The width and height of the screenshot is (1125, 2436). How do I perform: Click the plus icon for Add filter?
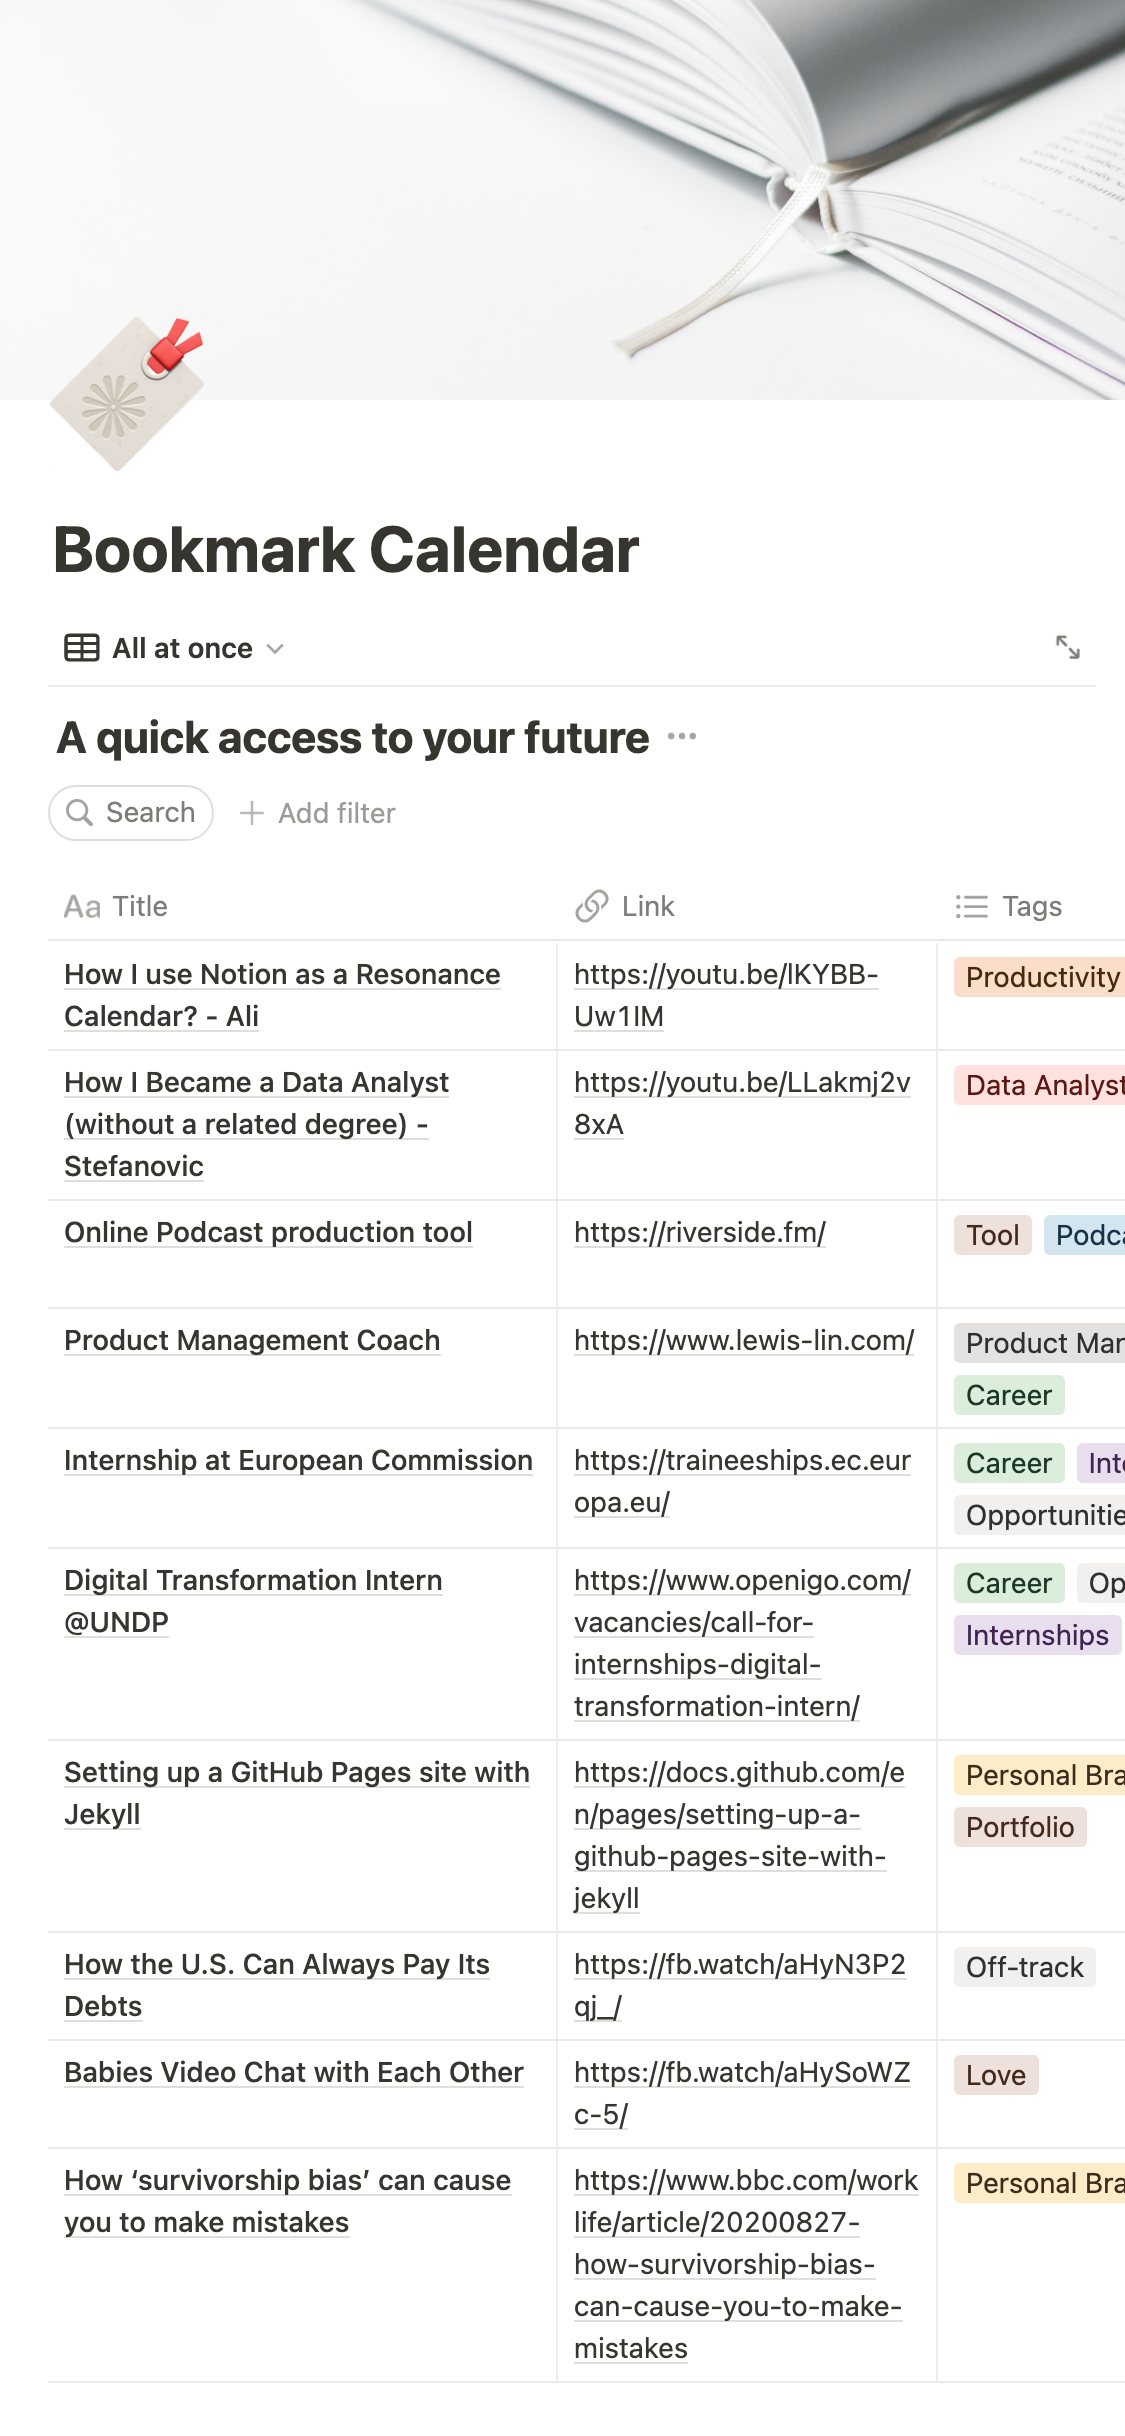tap(252, 813)
